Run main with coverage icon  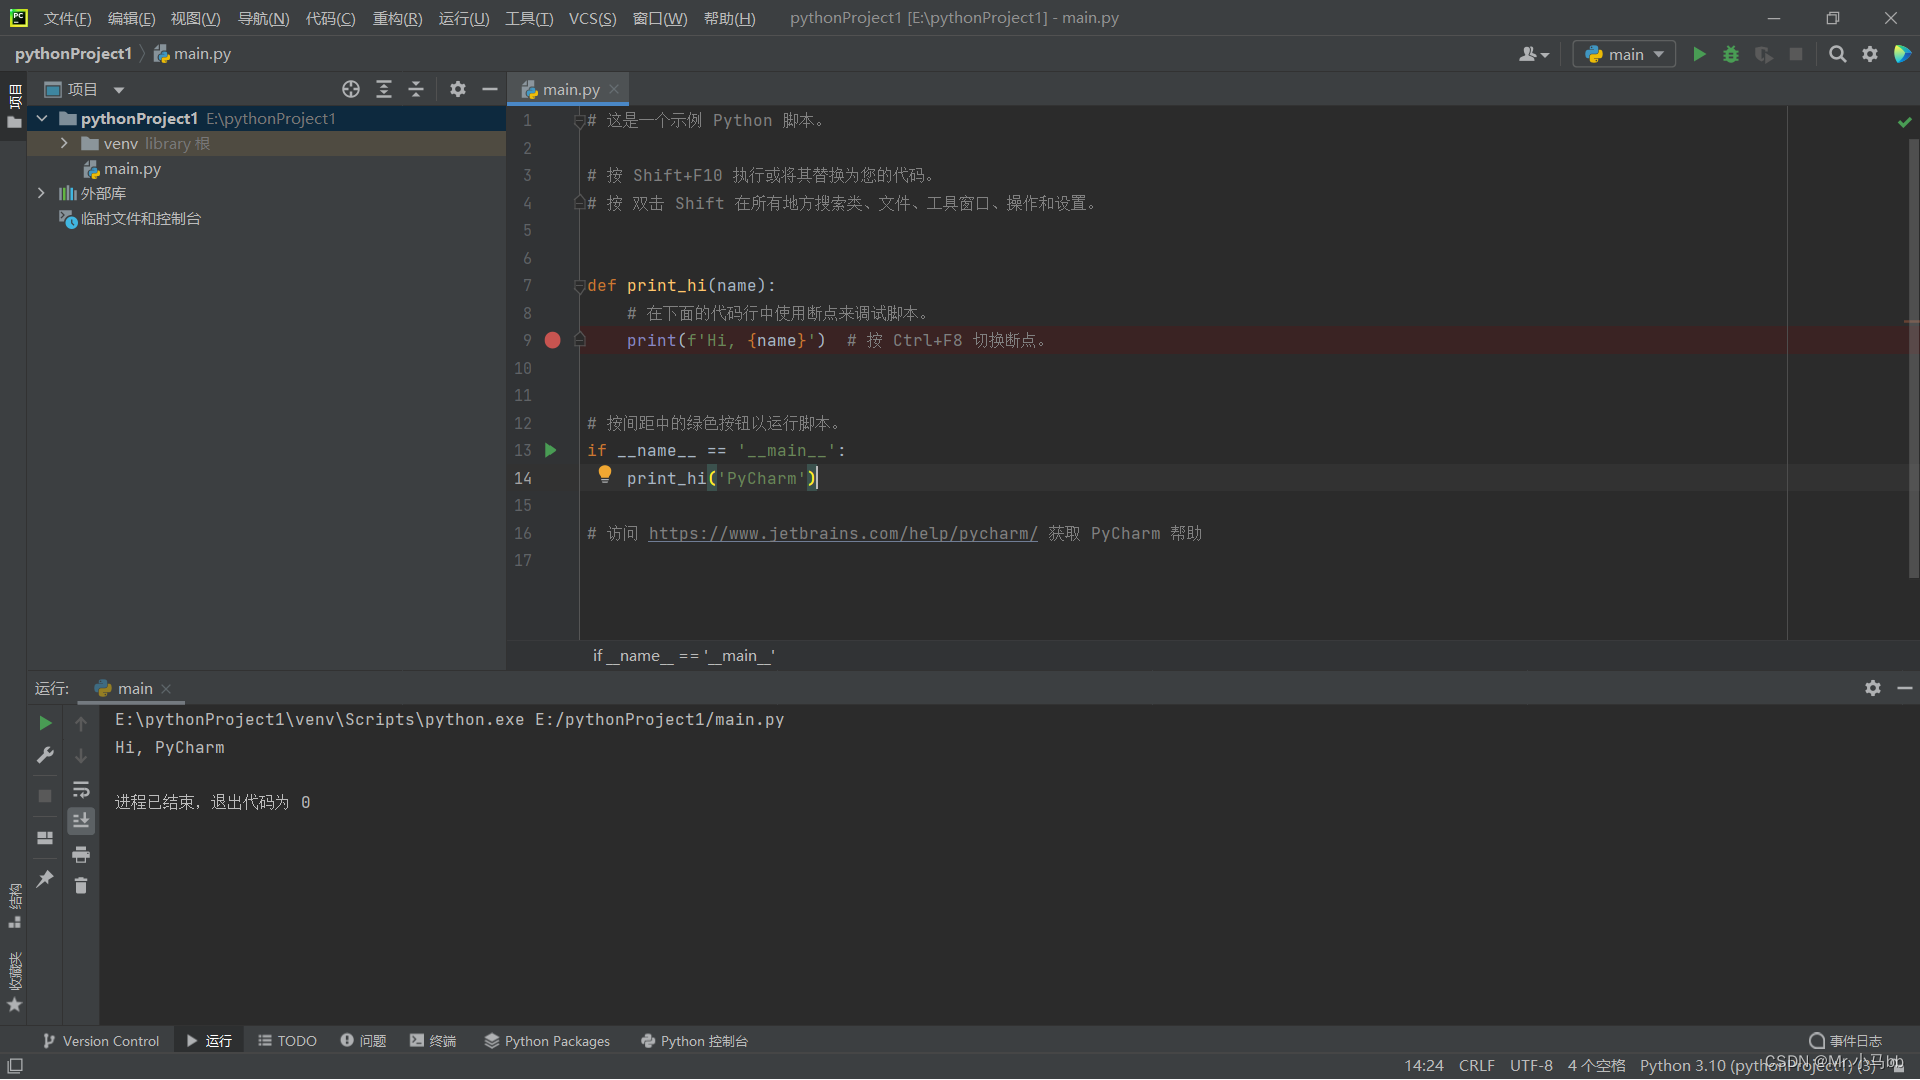pyautogui.click(x=1763, y=54)
